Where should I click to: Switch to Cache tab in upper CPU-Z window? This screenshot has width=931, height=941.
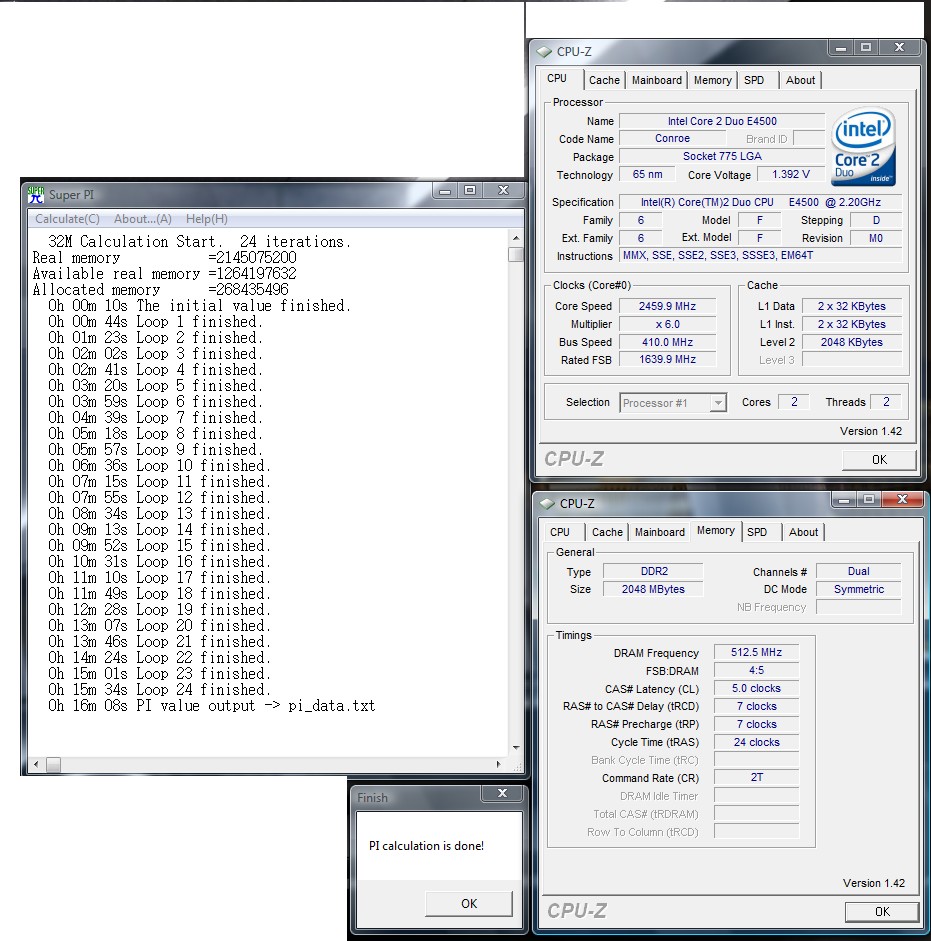click(604, 80)
